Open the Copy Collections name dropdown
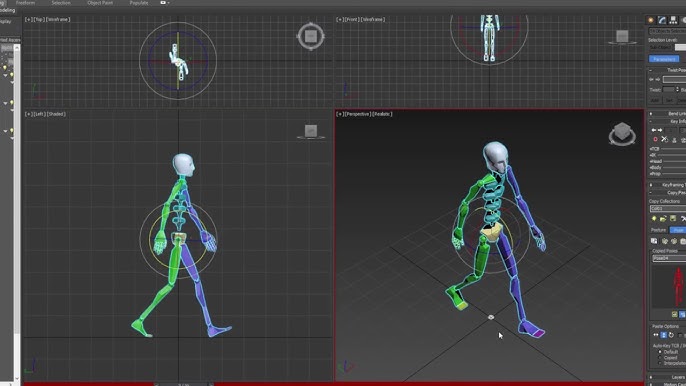This screenshot has height=386, width=686. (668, 209)
